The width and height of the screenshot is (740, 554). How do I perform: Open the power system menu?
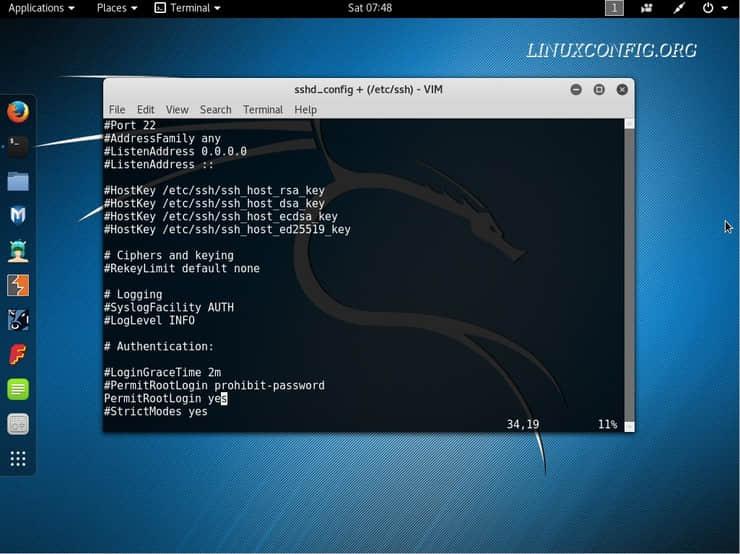(714, 8)
